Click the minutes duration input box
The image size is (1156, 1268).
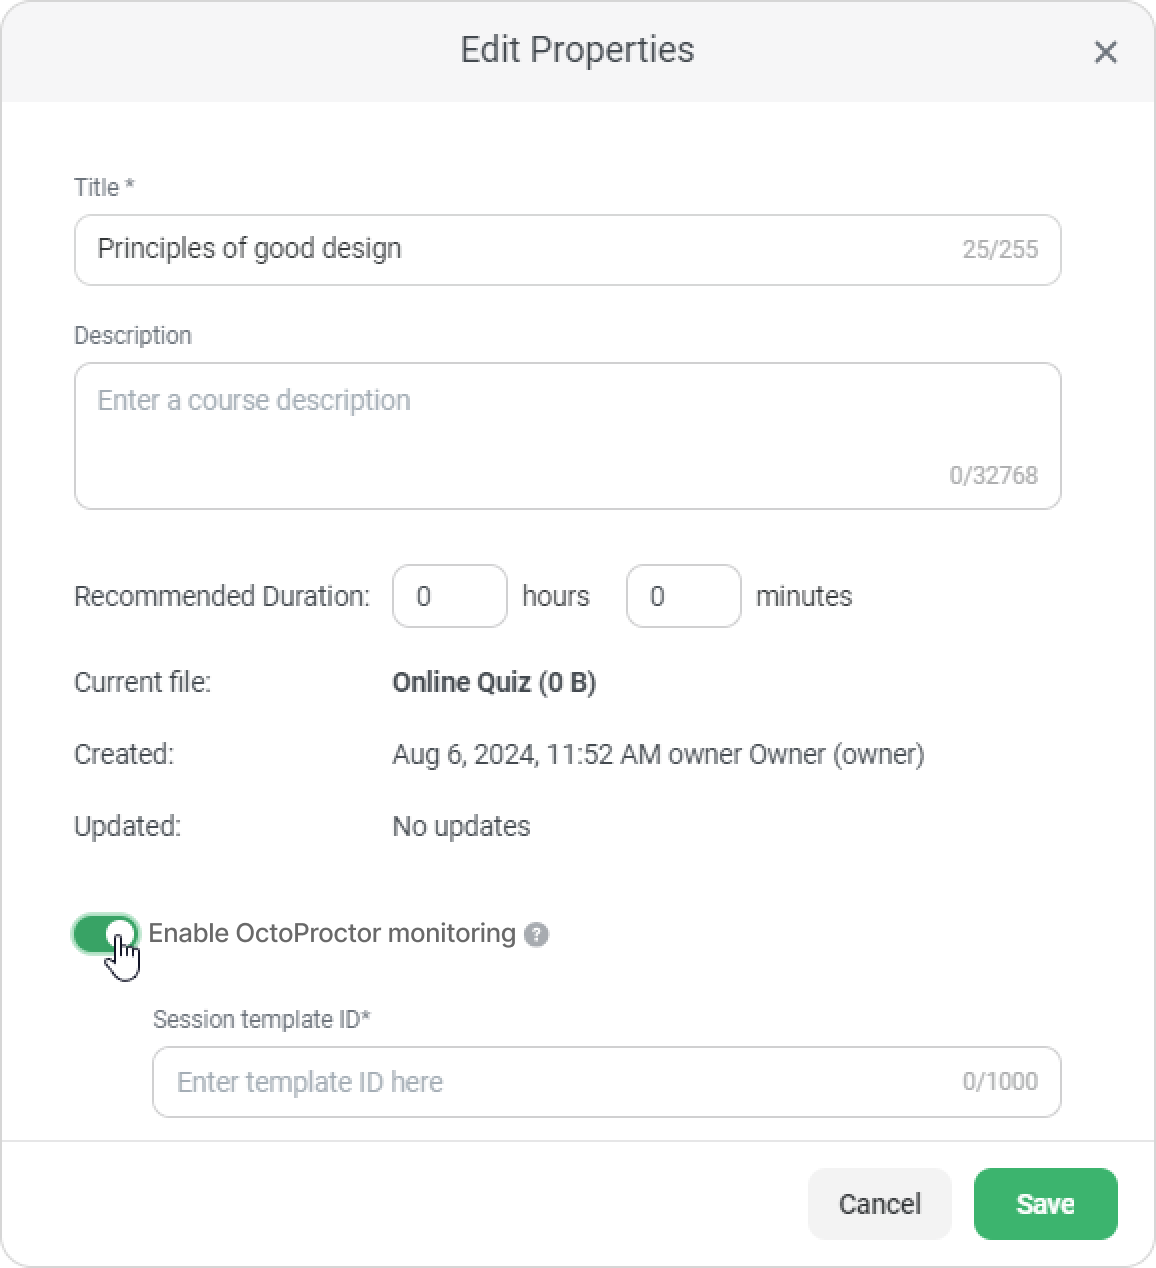pos(683,596)
